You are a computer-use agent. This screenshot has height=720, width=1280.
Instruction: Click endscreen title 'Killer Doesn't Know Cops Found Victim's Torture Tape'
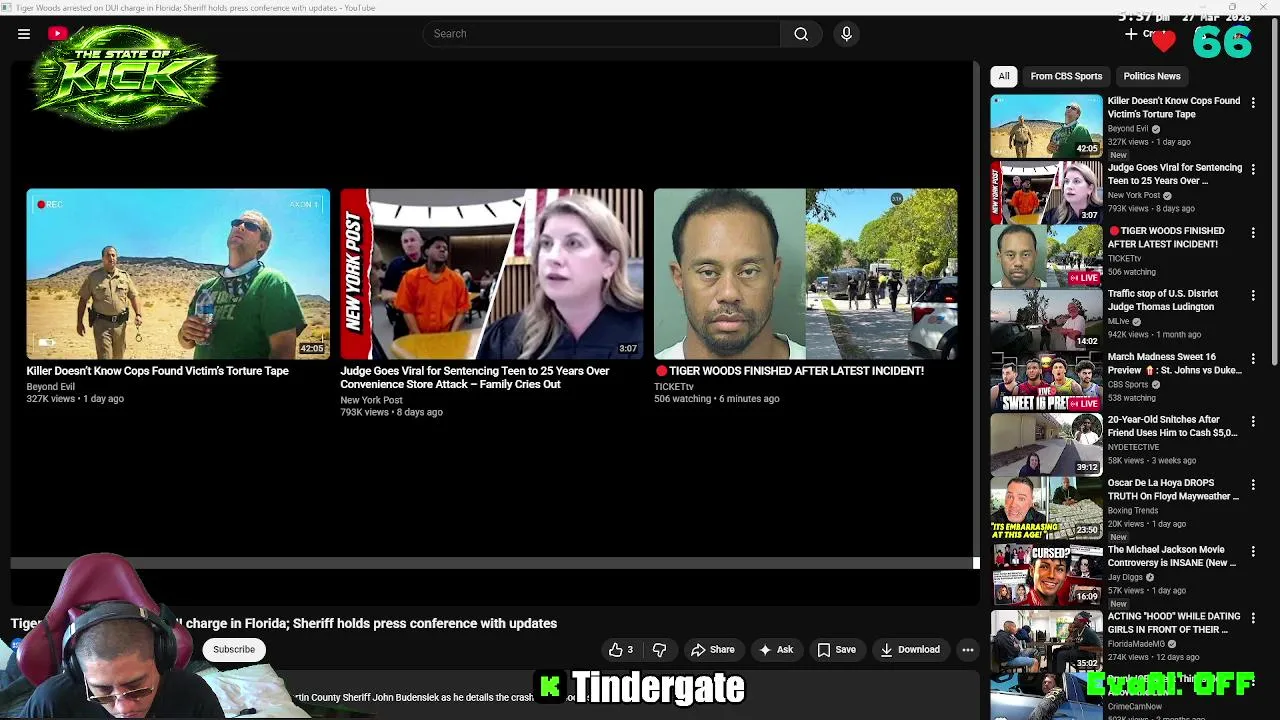point(157,371)
